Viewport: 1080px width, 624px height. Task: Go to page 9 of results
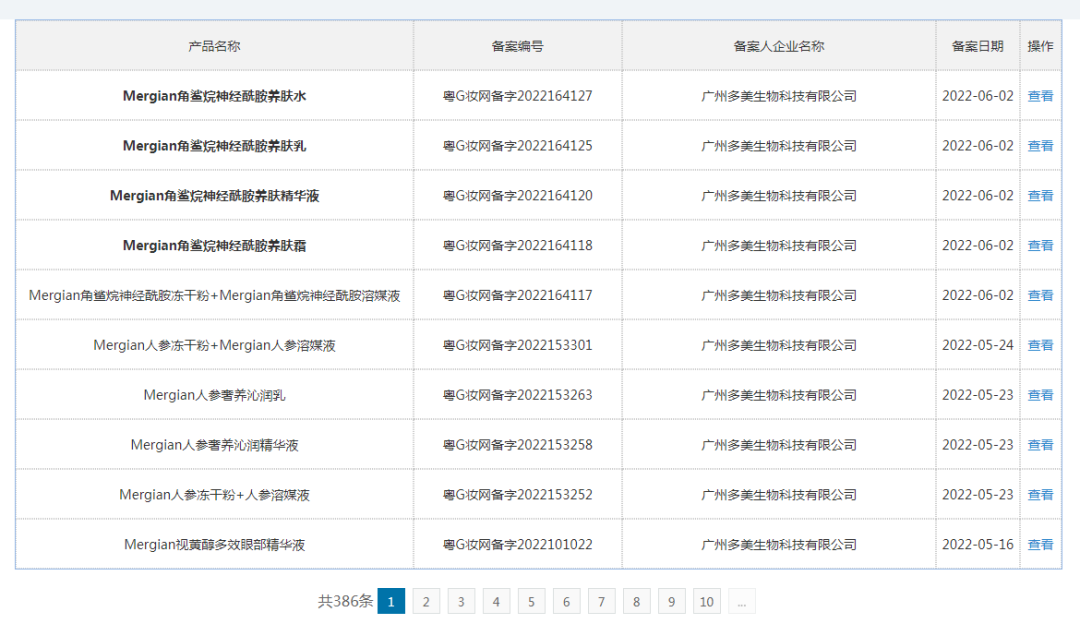coord(672,601)
